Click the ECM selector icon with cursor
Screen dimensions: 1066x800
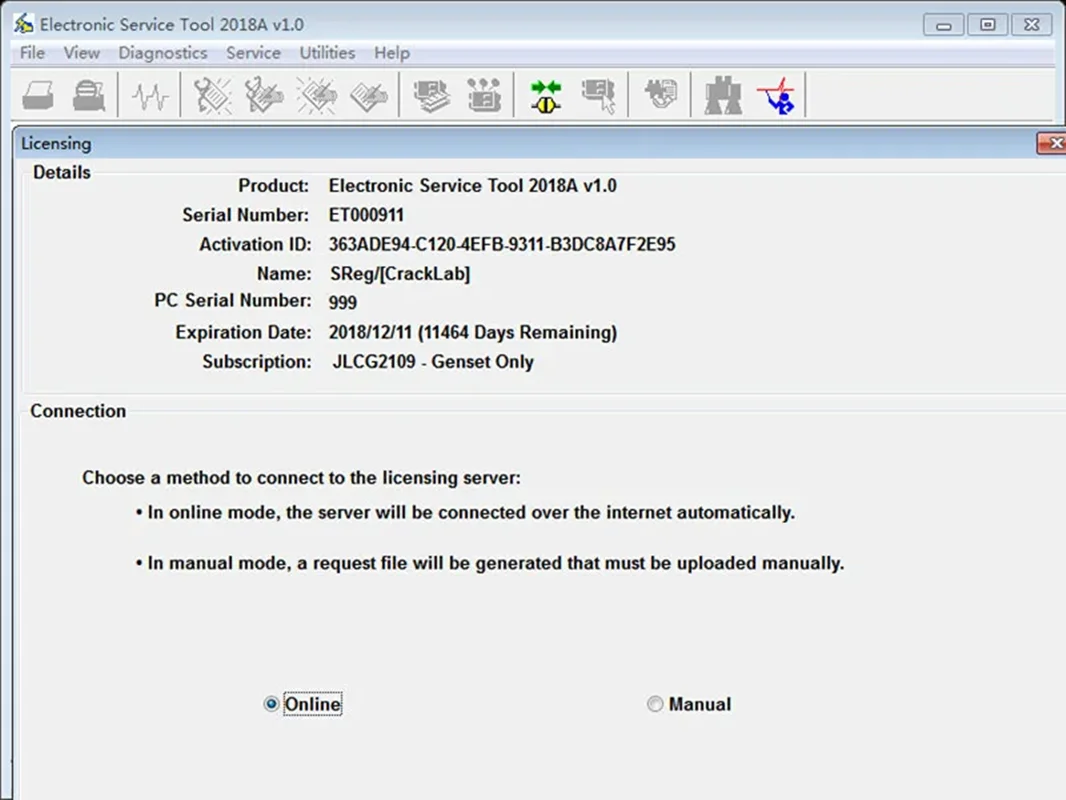tap(598, 96)
